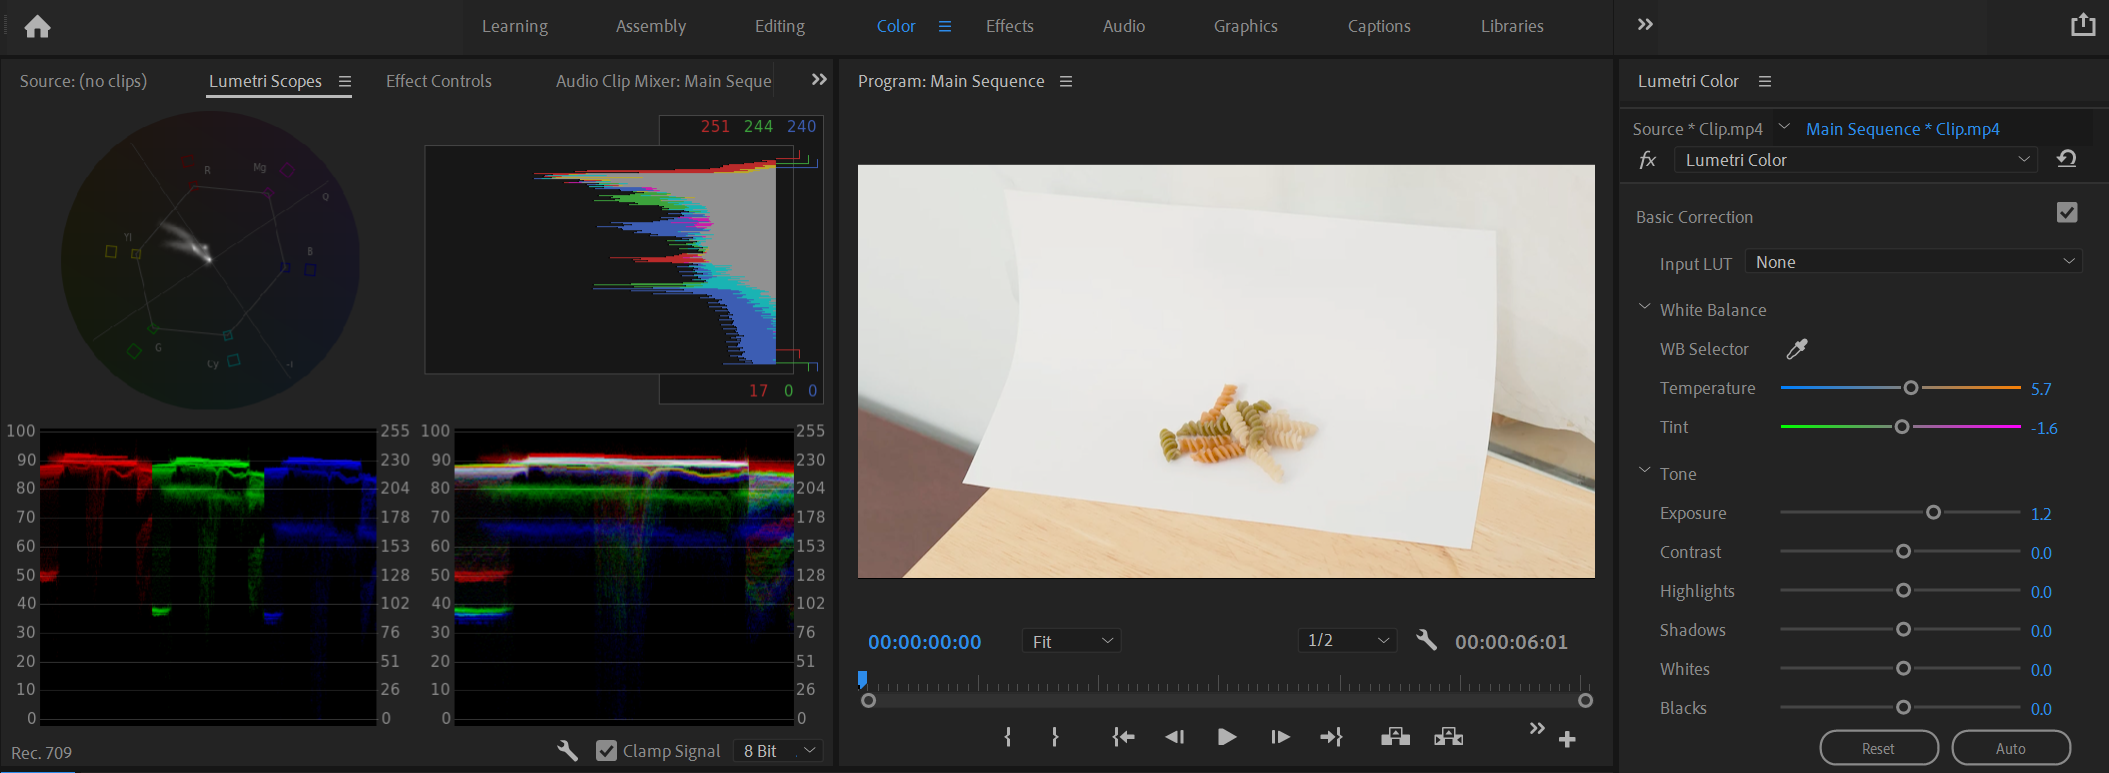The width and height of the screenshot is (2109, 773).
Task: Pick the WB Selector eyedropper
Action: 1796,349
